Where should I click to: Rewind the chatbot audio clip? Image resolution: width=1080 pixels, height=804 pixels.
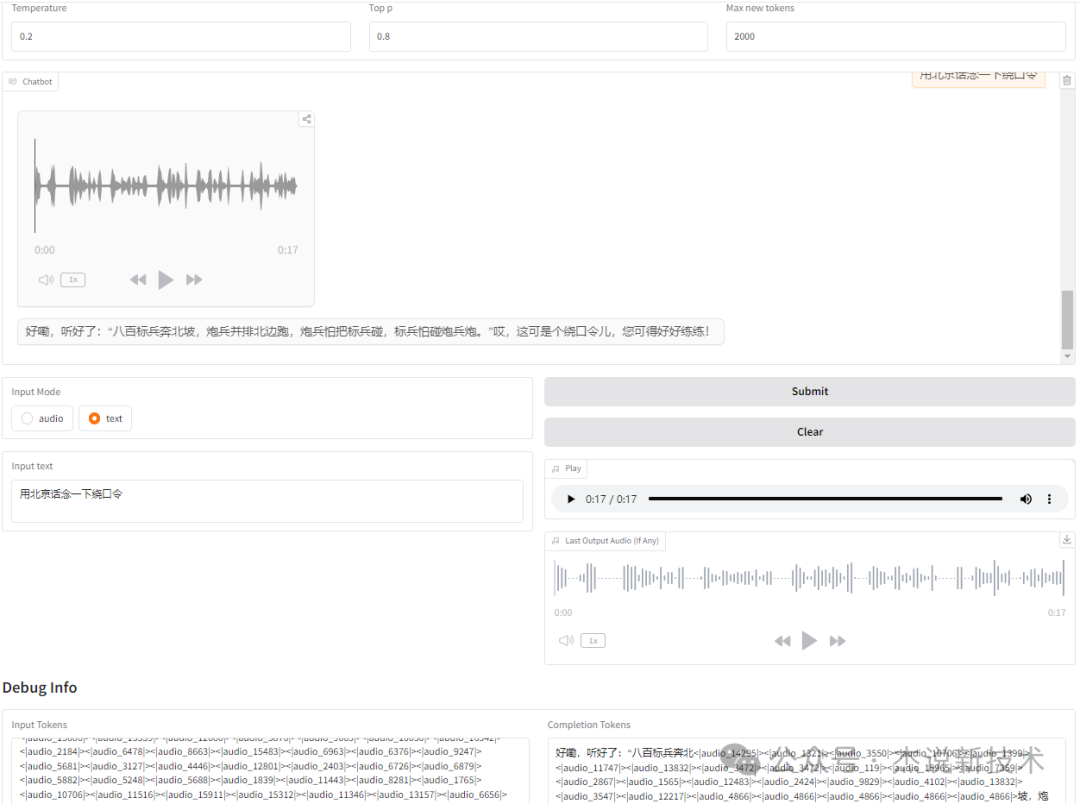click(138, 280)
